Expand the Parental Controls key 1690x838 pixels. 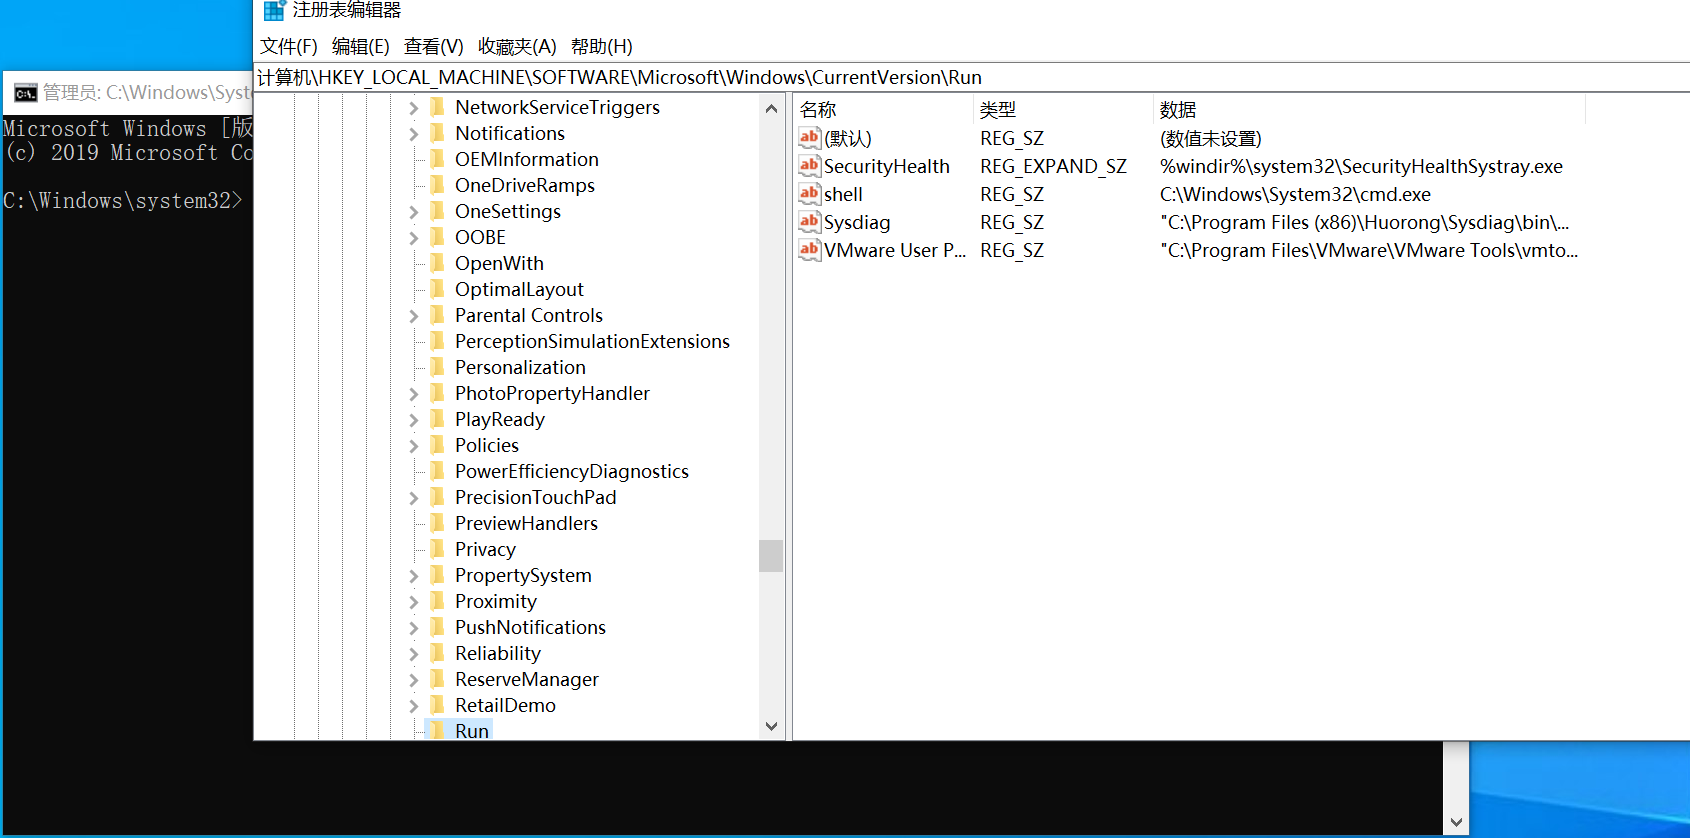[x=413, y=316]
